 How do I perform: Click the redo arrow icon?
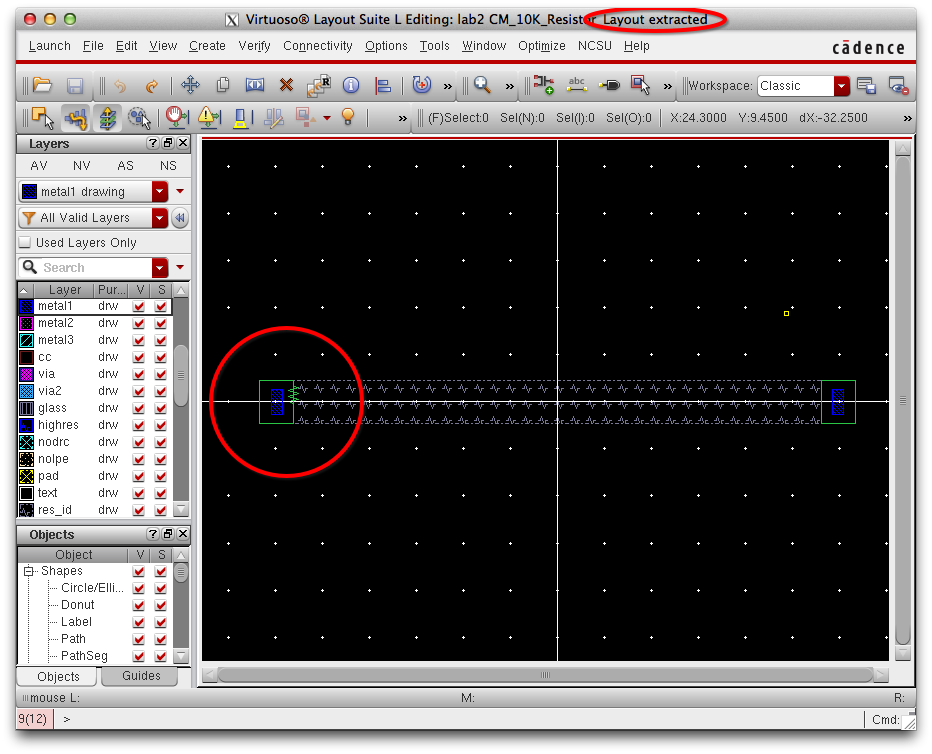click(x=152, y=86)
